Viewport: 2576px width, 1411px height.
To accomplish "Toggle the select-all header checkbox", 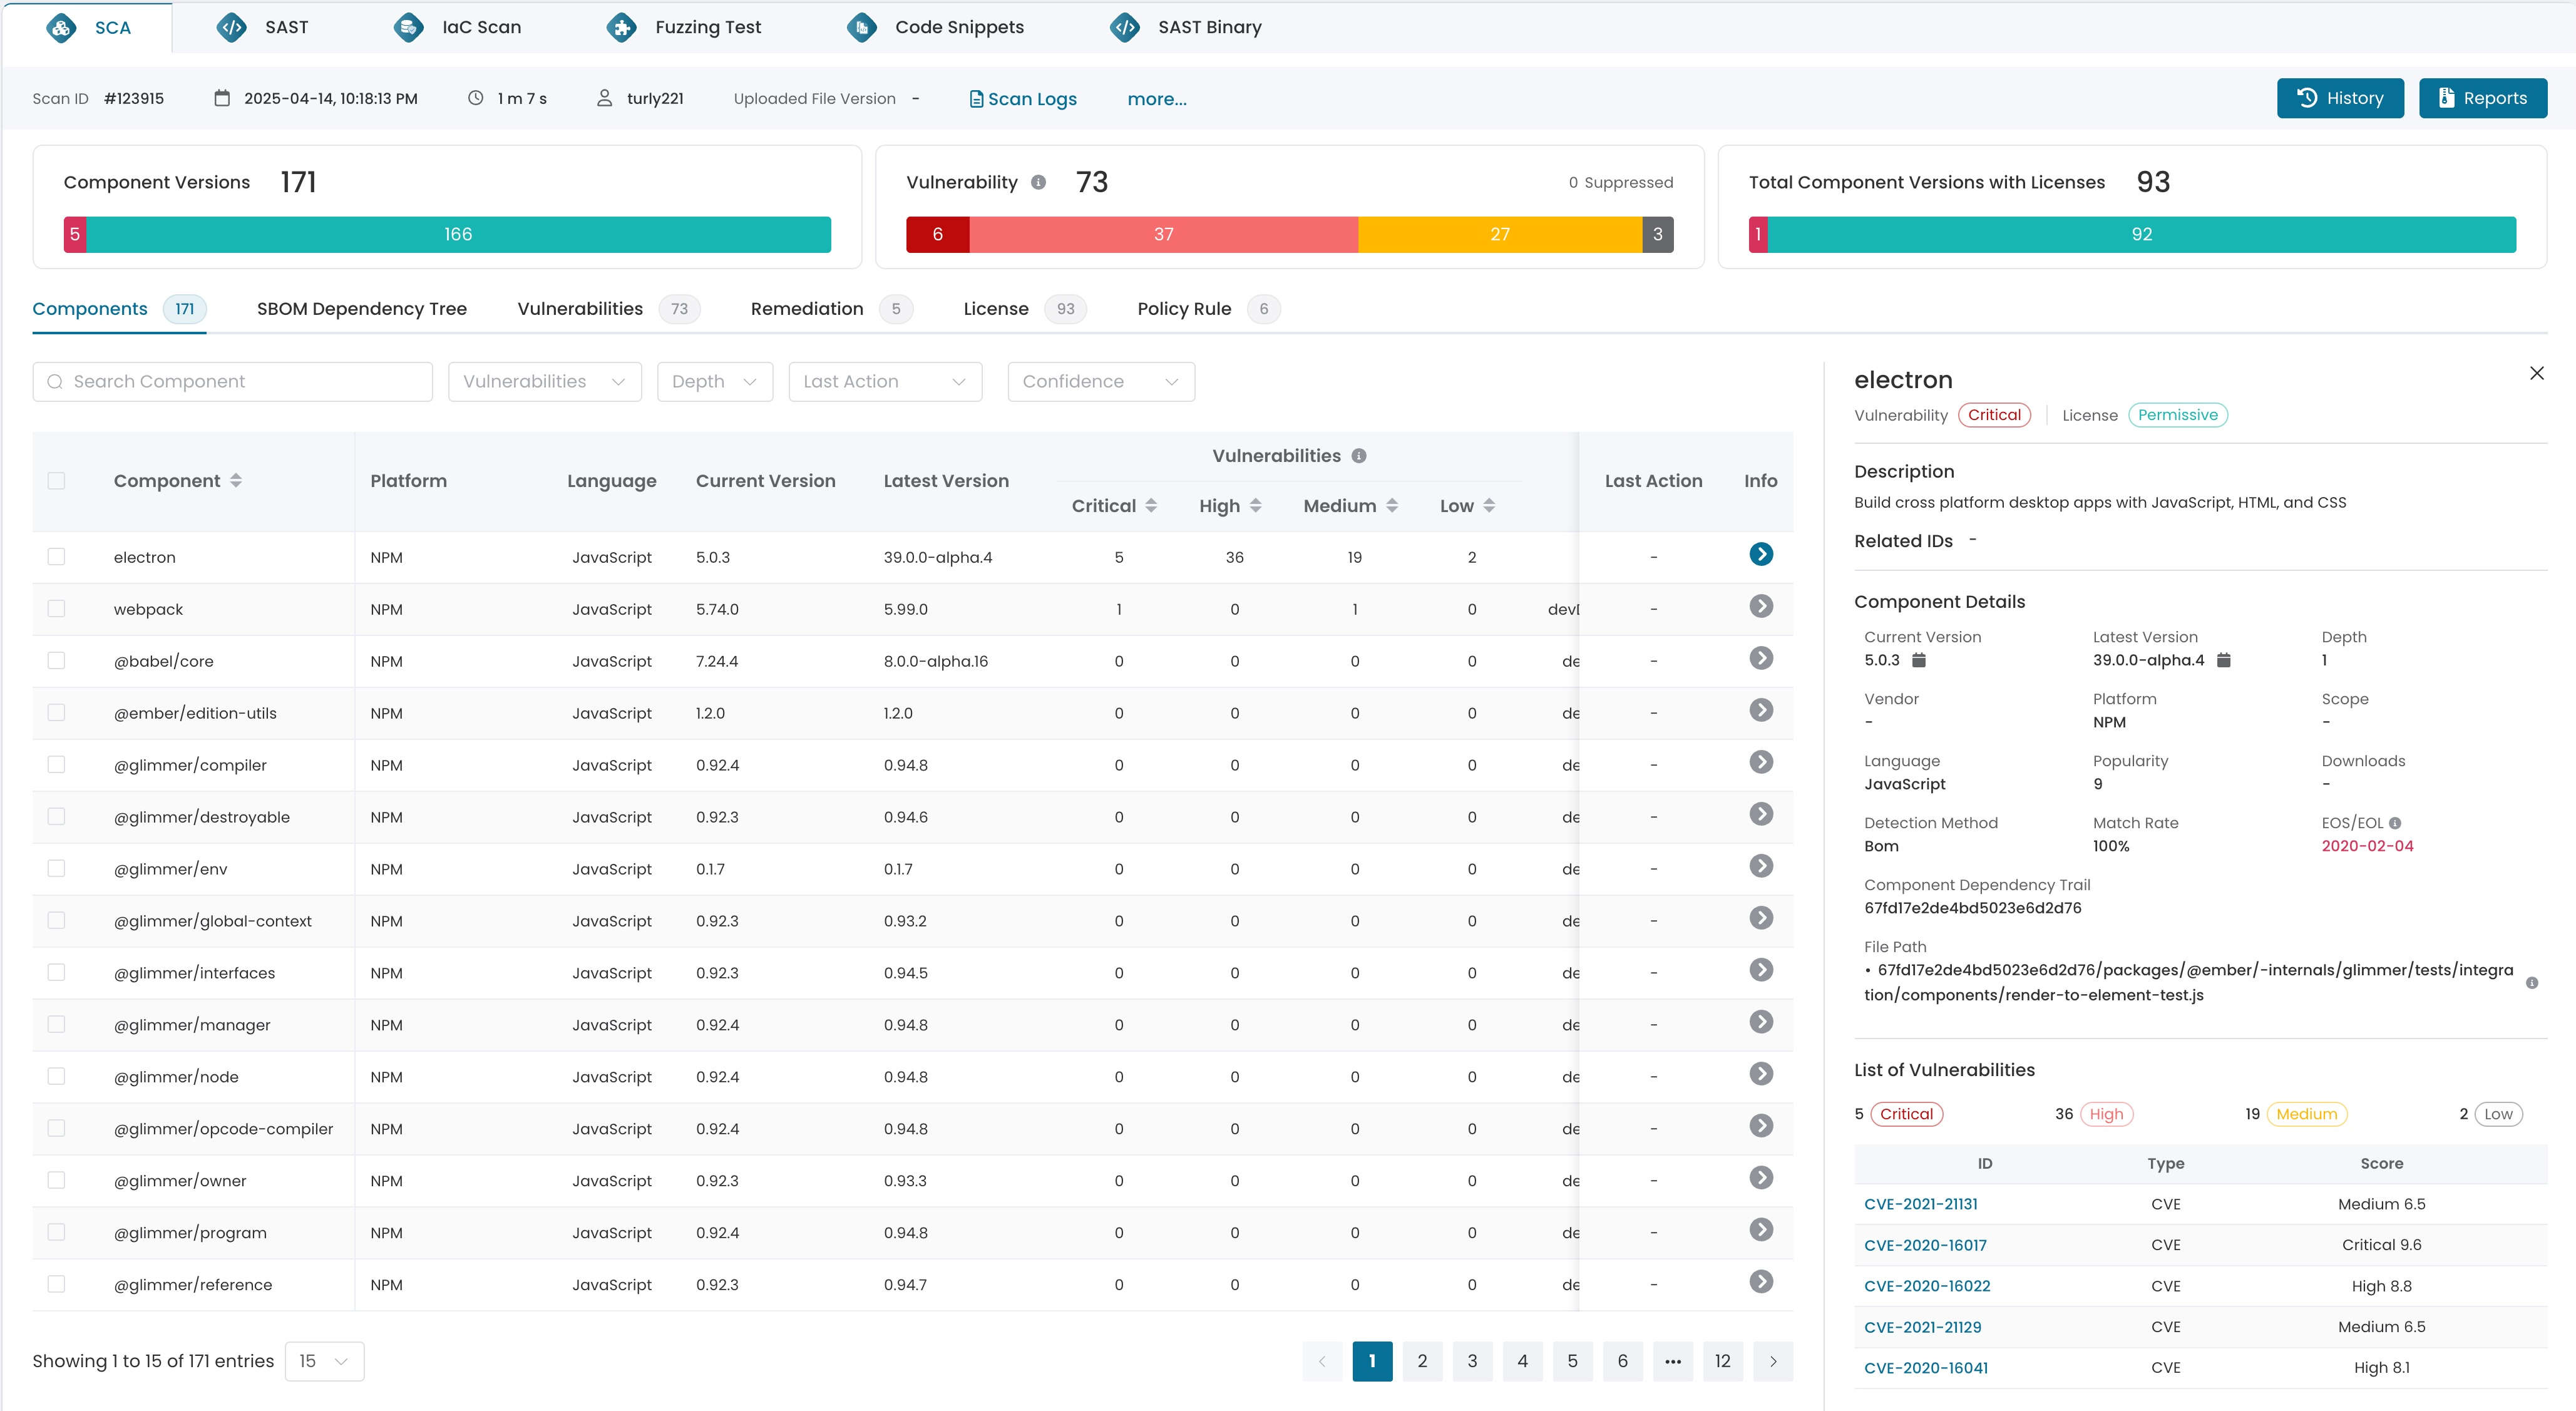I will point(56,481).
